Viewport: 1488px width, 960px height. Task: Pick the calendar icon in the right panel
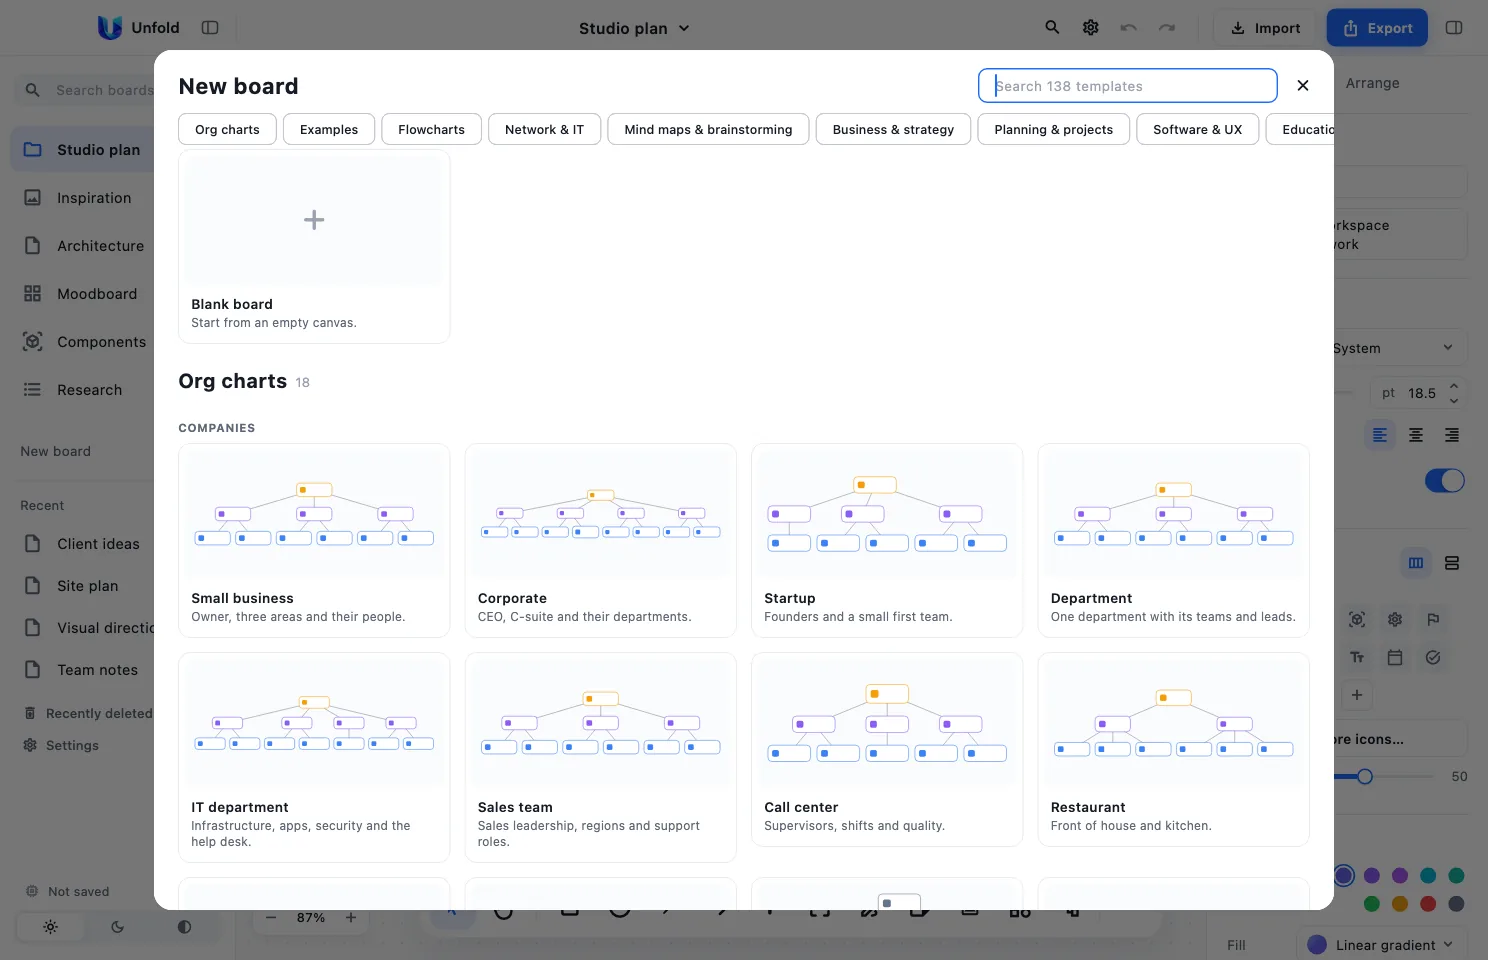pyautogui.click(x=1395, y=658)
